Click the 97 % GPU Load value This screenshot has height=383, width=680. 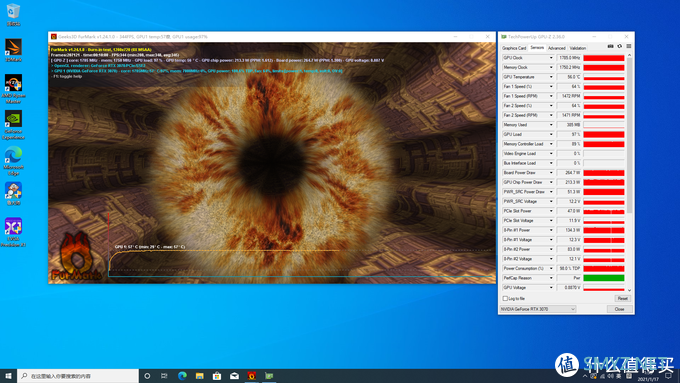569,134
